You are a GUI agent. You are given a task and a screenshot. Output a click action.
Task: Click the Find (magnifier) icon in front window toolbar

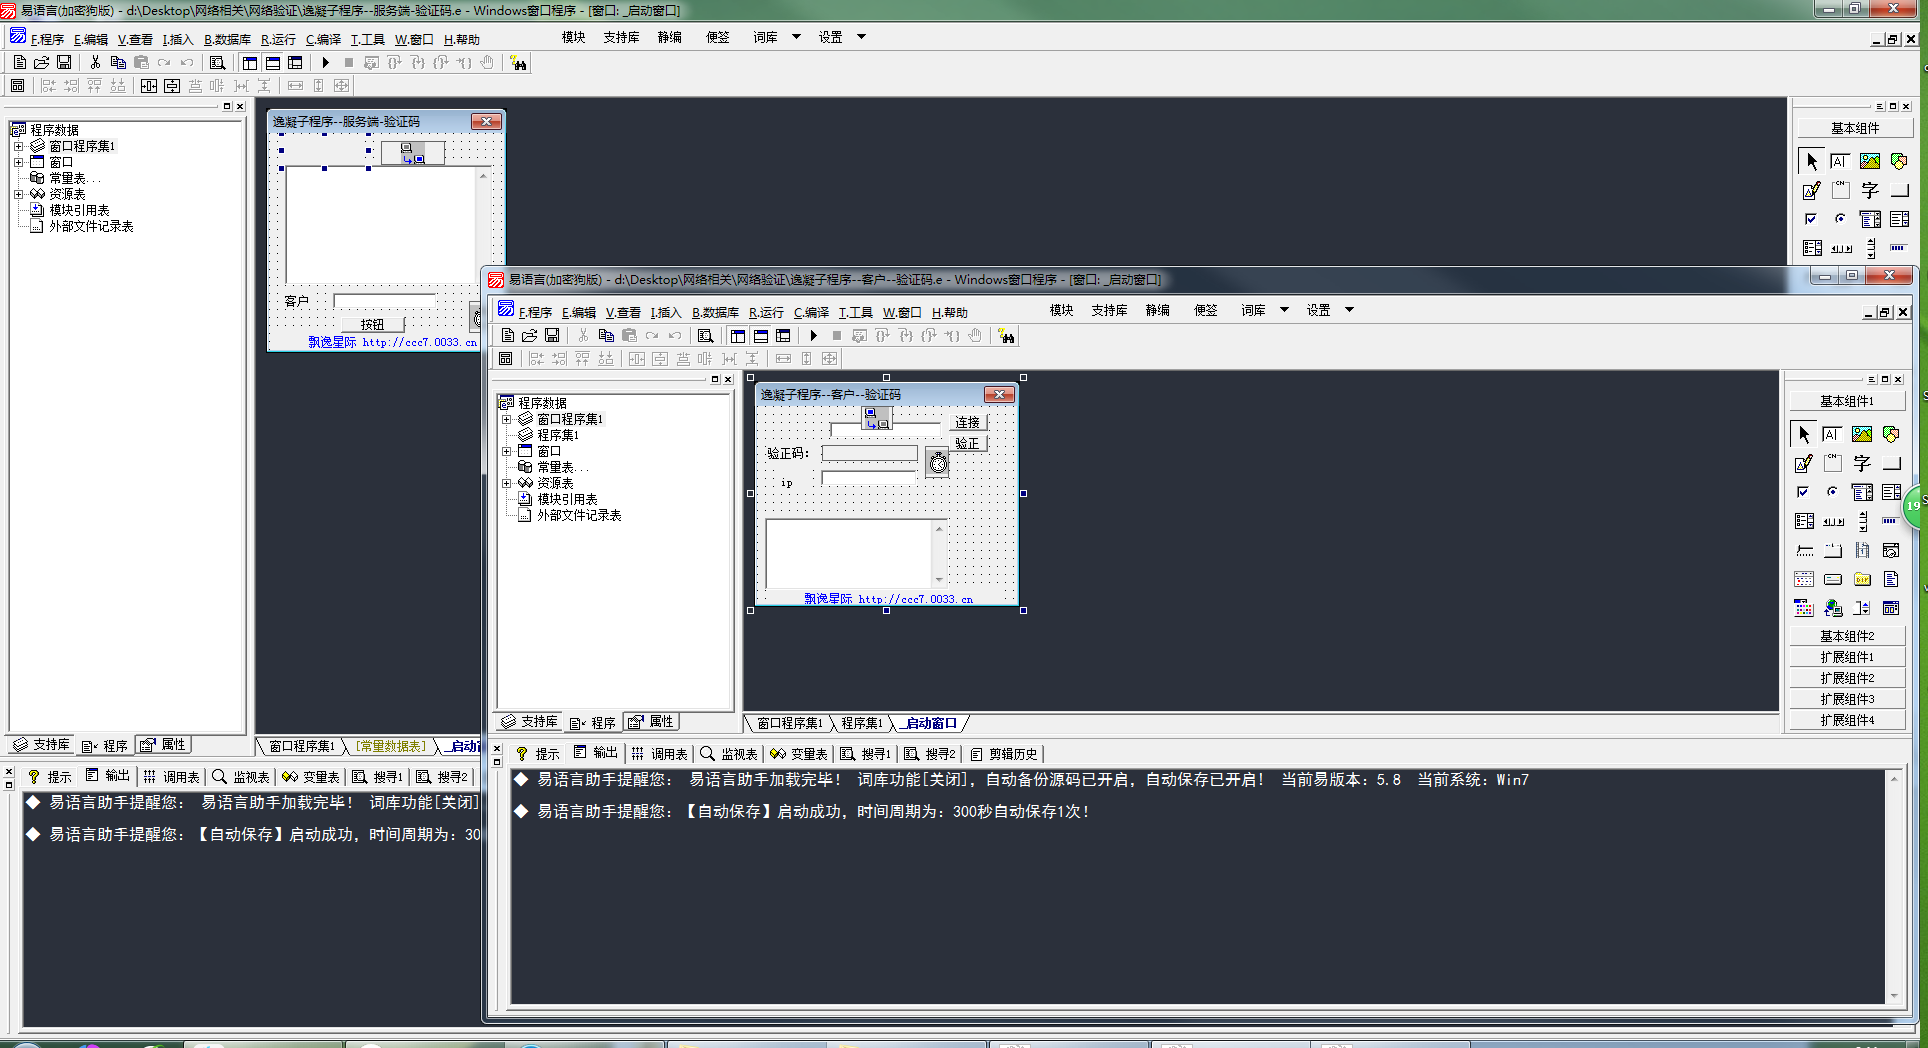click(705, 336)
